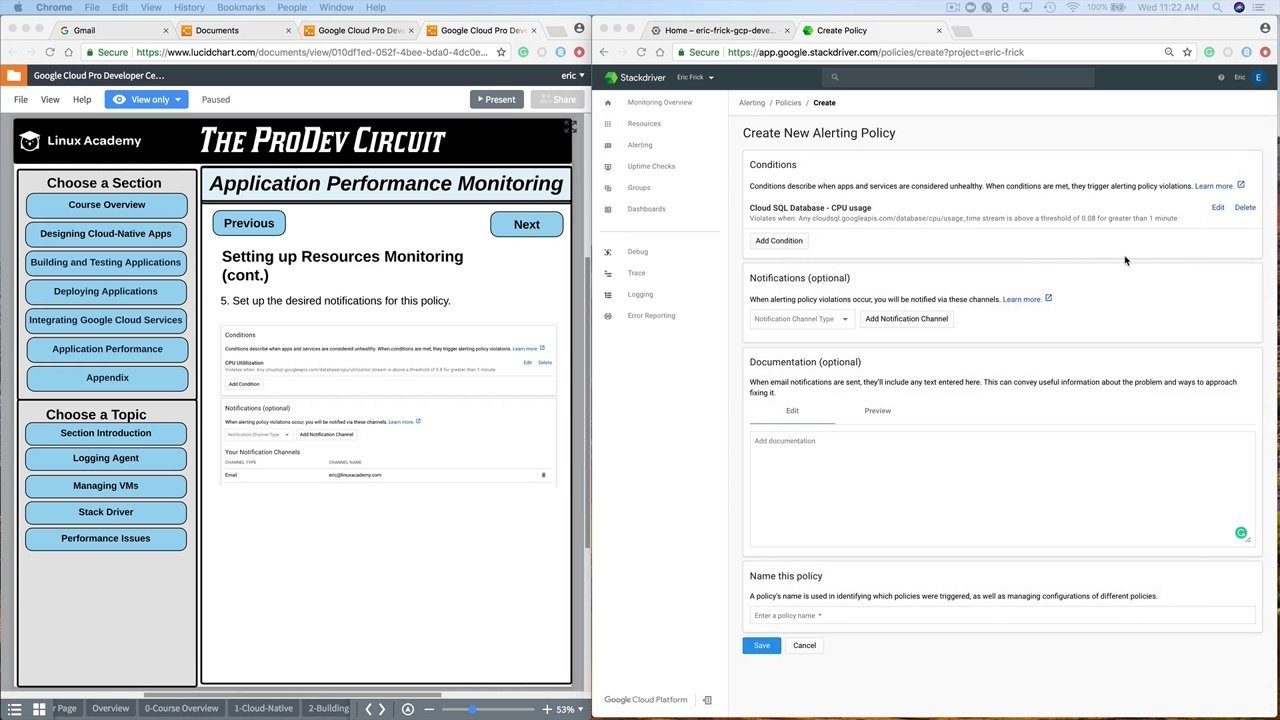Click the Uptime Checks sidebar icon

tap(608, 166)
